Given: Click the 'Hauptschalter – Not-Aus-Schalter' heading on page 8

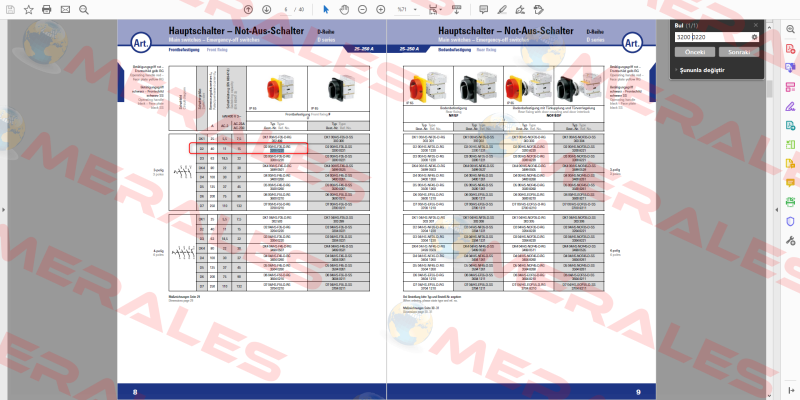Looking at the screenshot, I should pos(236,31).
